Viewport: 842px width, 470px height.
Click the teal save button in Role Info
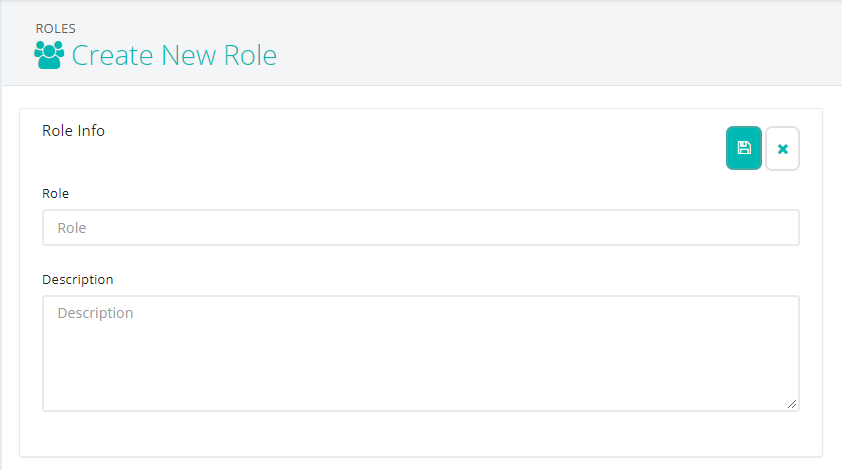(743, 148)
